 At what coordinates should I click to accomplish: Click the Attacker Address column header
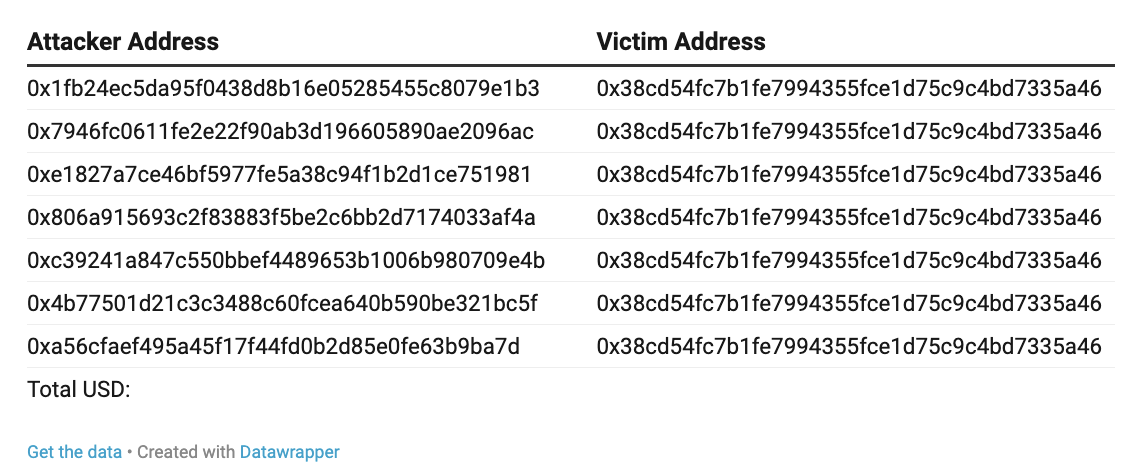click(123, 41)
